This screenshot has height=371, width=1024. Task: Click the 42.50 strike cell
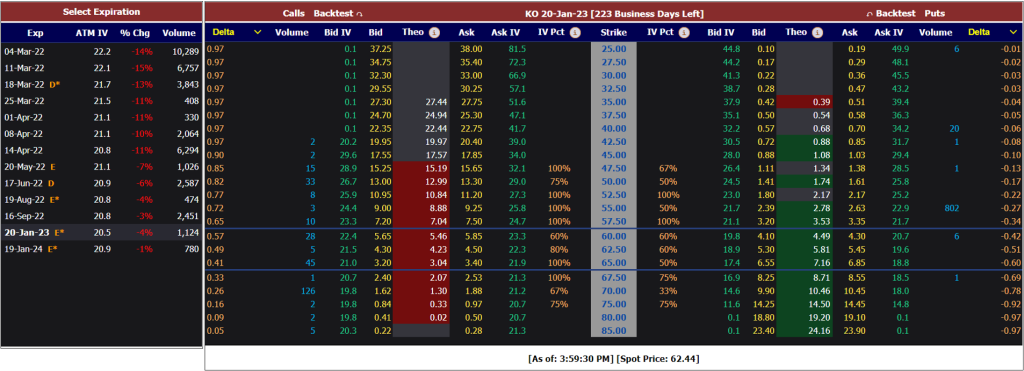pos(614,142)
